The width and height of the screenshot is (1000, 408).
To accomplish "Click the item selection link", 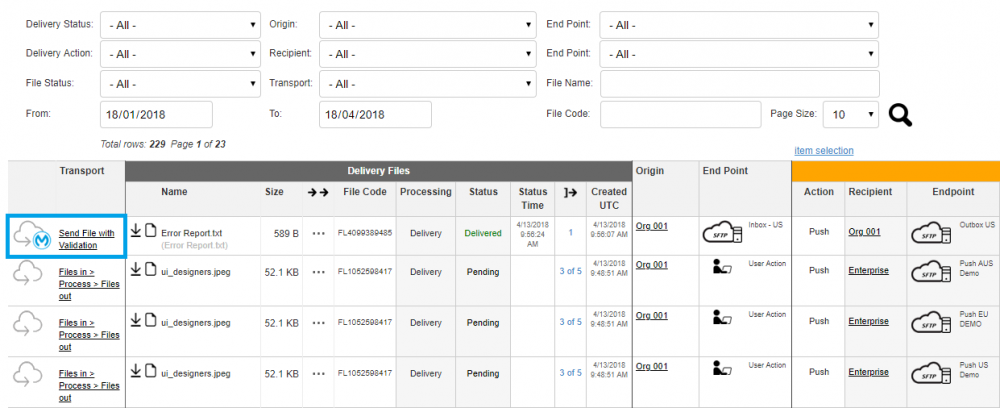I will [823, 151].
